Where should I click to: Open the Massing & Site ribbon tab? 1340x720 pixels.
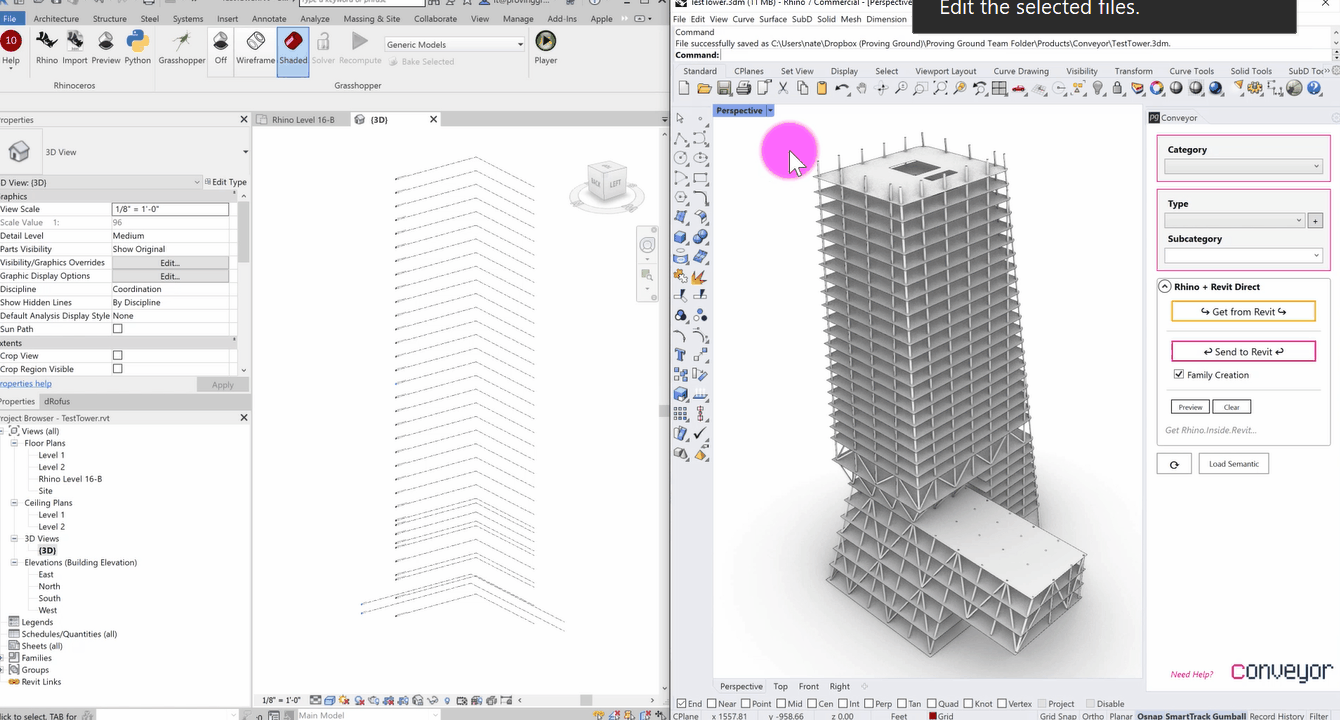371,19
